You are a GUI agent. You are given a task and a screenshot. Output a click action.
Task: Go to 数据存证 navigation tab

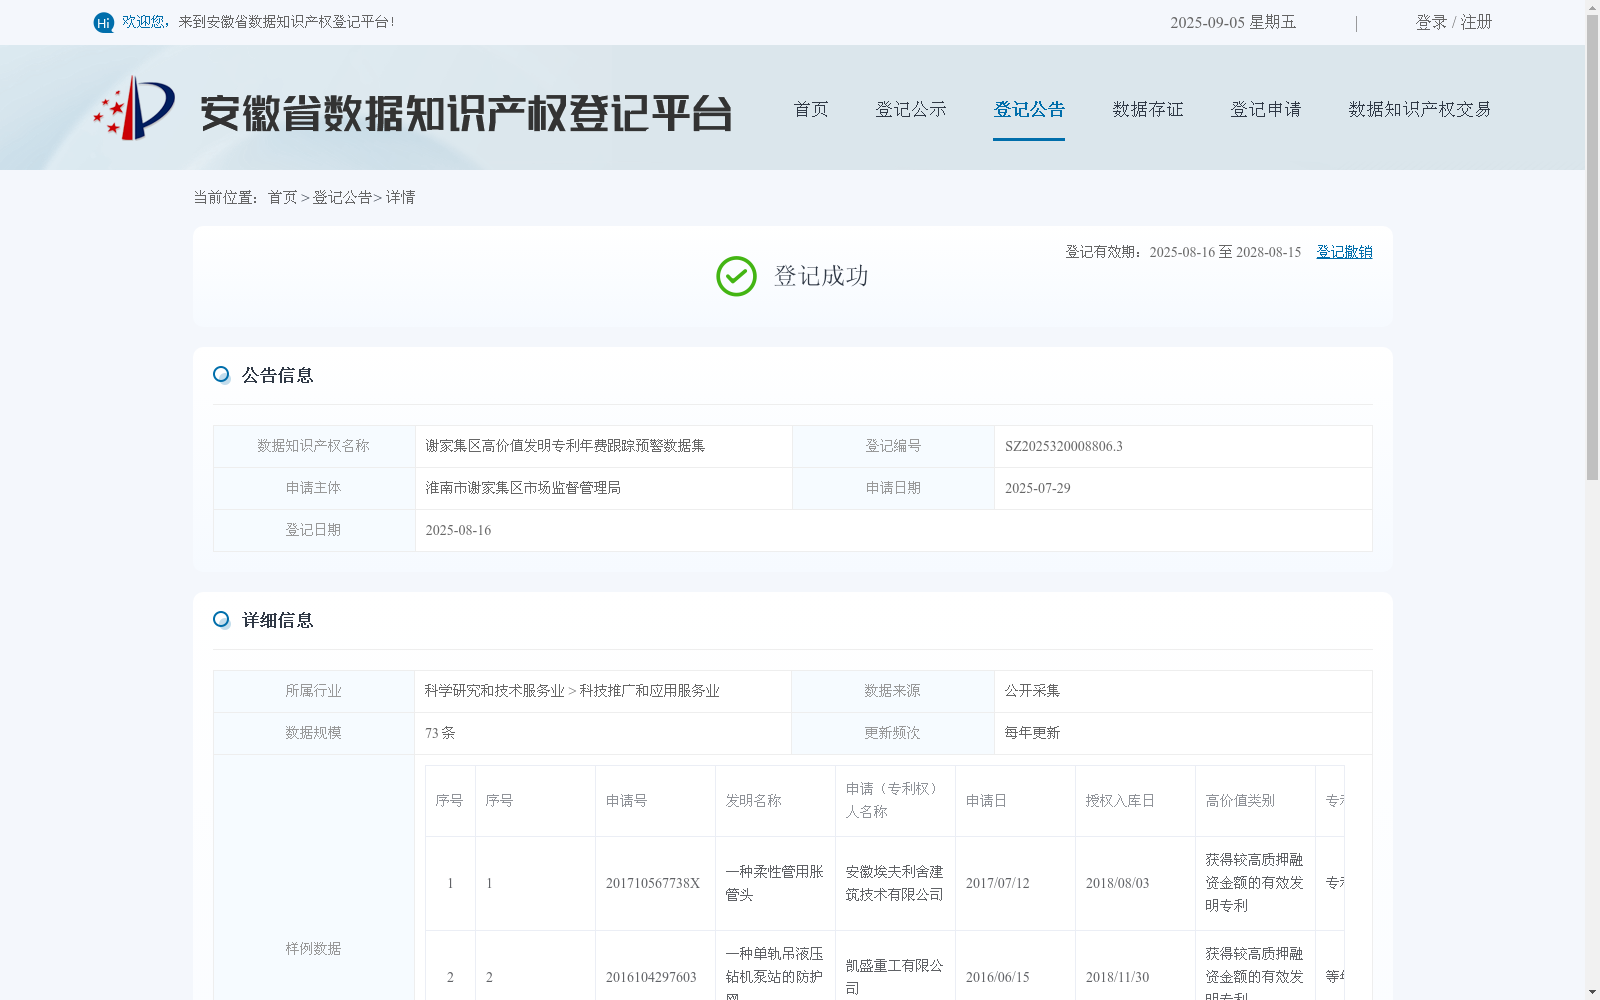1148,109
